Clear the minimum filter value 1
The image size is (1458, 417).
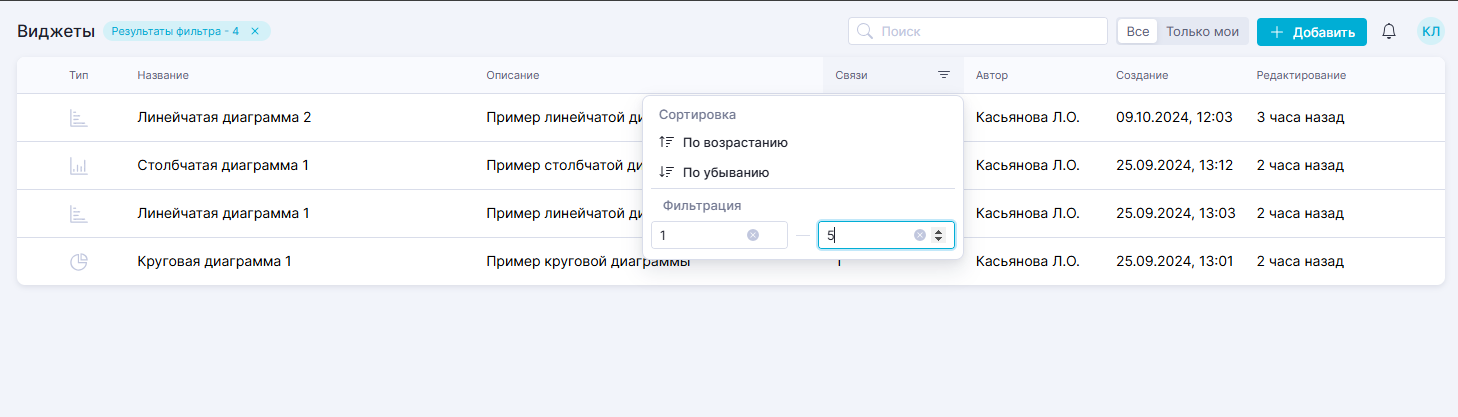(x=753, y=235)
